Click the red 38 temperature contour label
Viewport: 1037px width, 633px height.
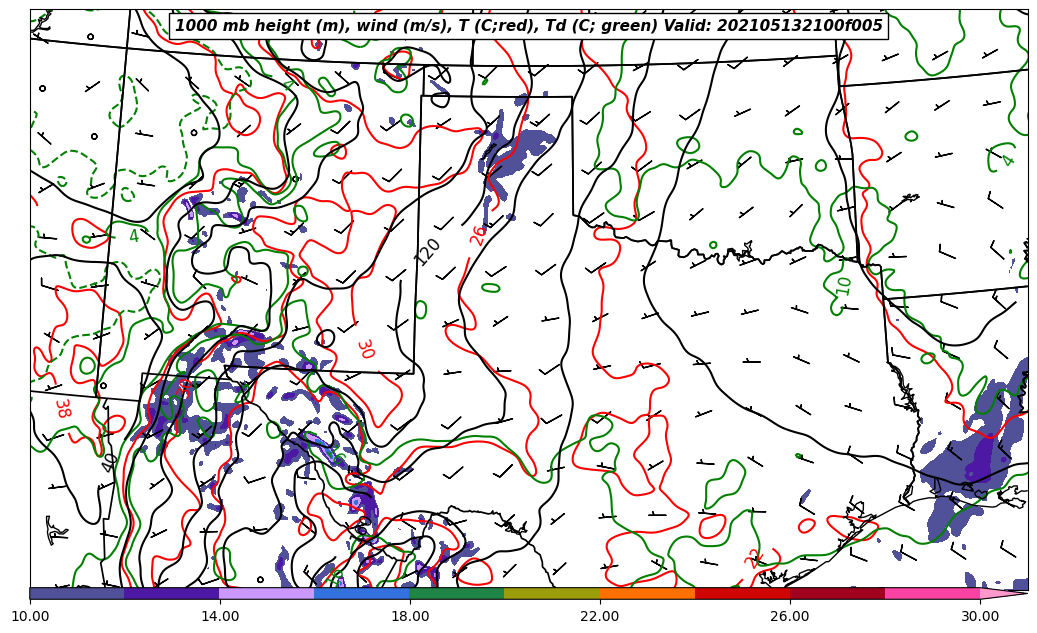pos(61,408)
